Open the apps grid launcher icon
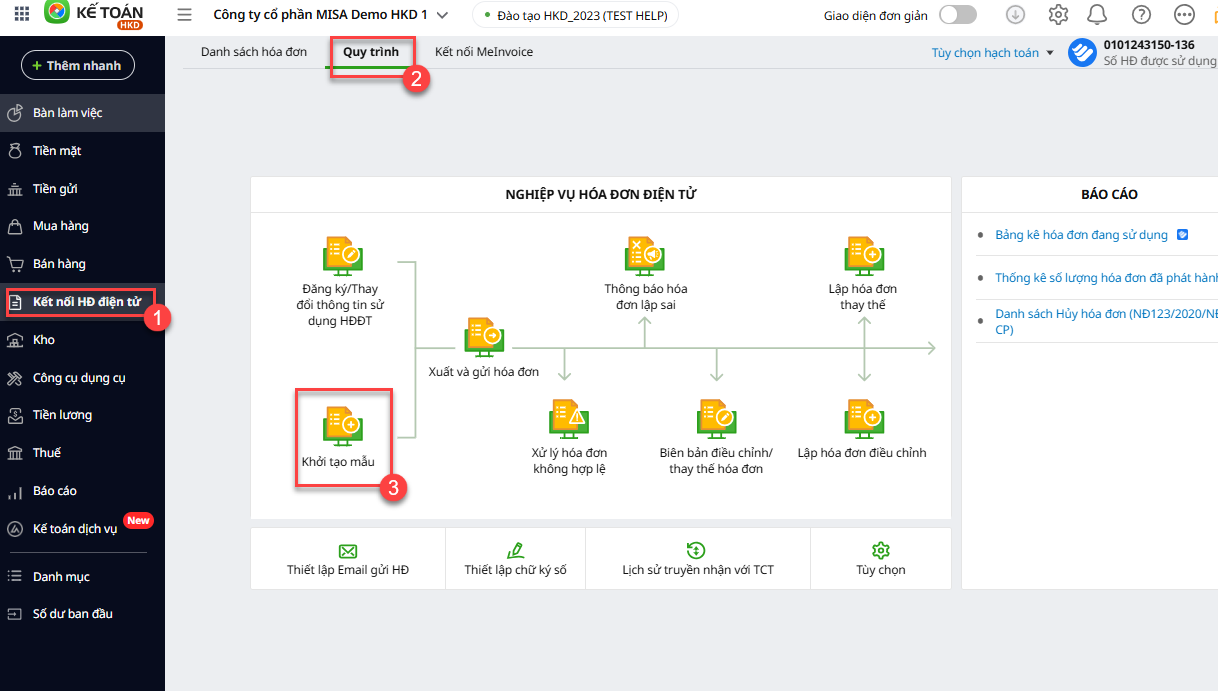Viewport: 1218px width, 691px height. 22,15
